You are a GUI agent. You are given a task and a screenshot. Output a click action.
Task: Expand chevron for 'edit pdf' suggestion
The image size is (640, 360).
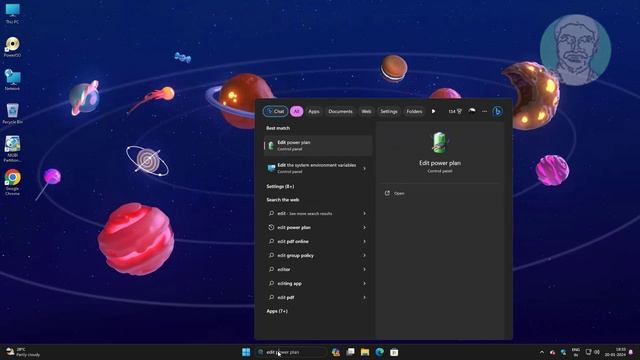click(364, 297)
